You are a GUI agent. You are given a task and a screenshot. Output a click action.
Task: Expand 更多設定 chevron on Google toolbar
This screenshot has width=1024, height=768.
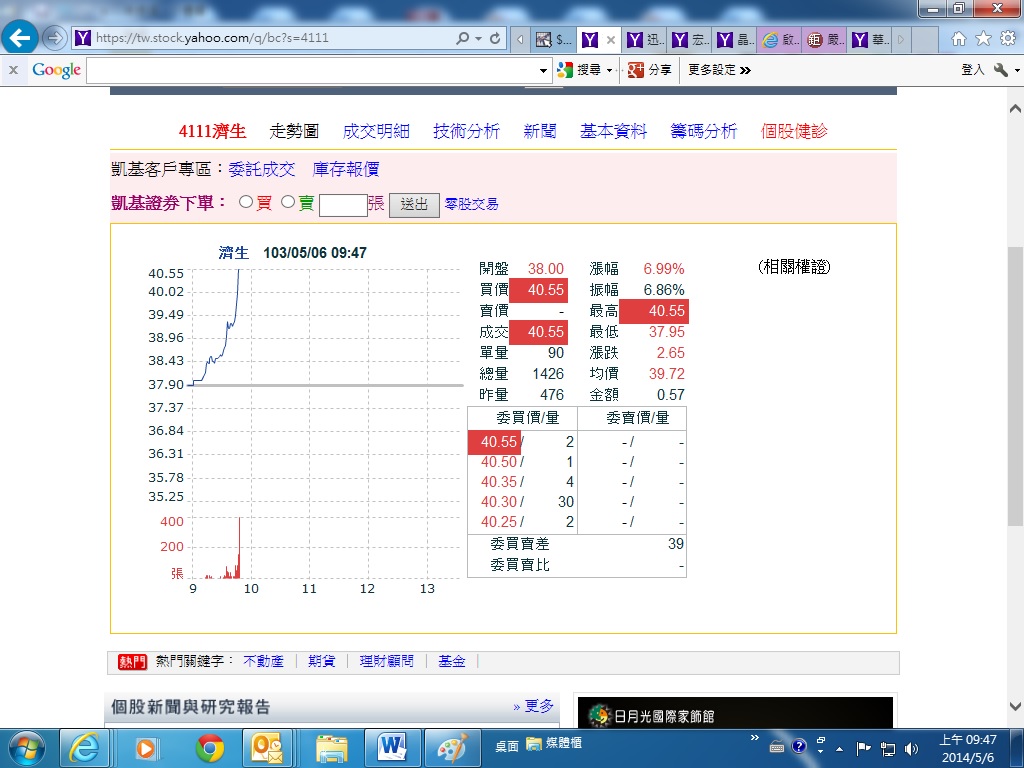click(745, 70)
